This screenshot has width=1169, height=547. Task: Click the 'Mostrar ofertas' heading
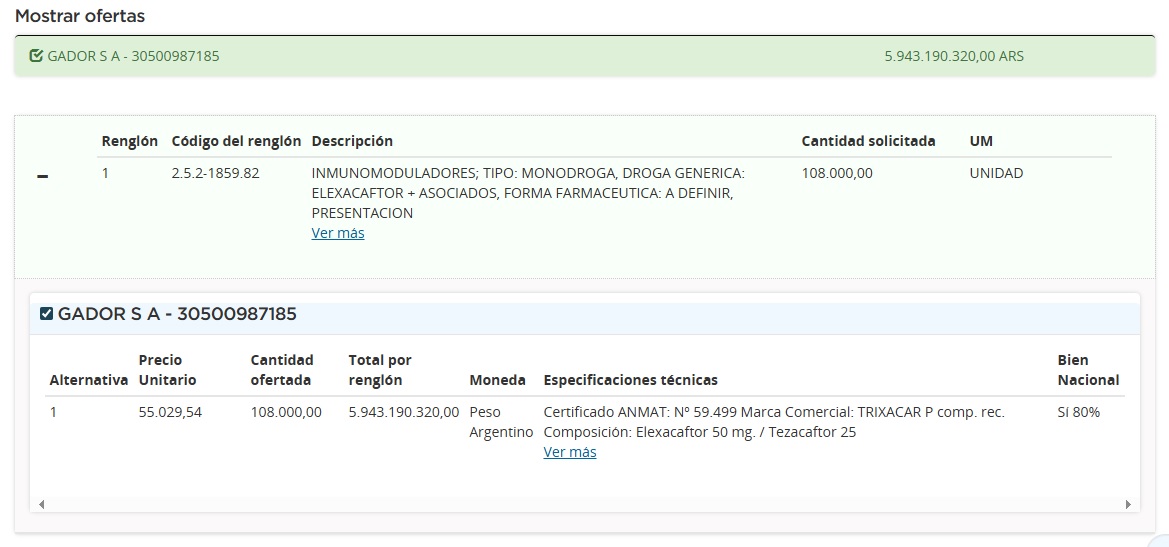[x=80, y=16]
